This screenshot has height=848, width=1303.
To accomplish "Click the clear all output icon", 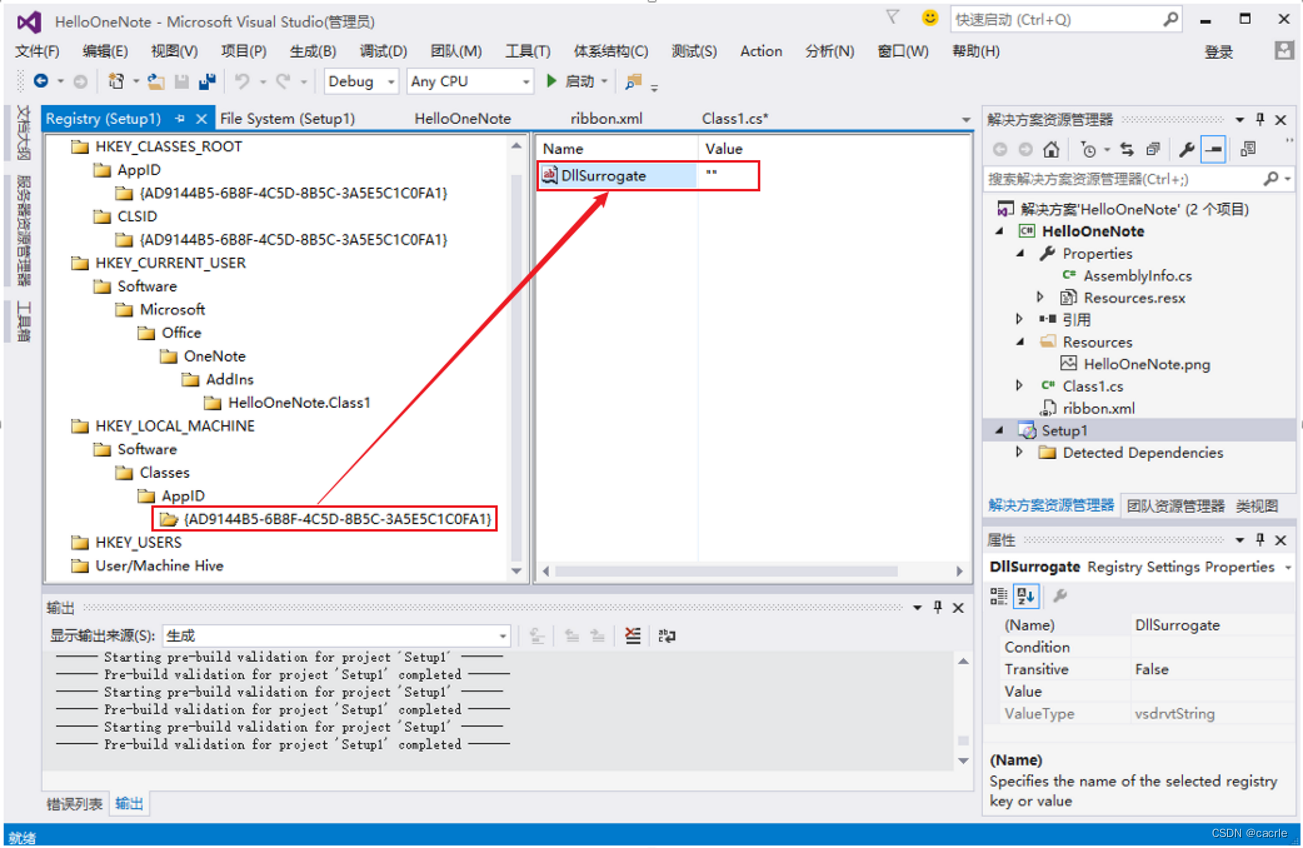I will point(633,635).
